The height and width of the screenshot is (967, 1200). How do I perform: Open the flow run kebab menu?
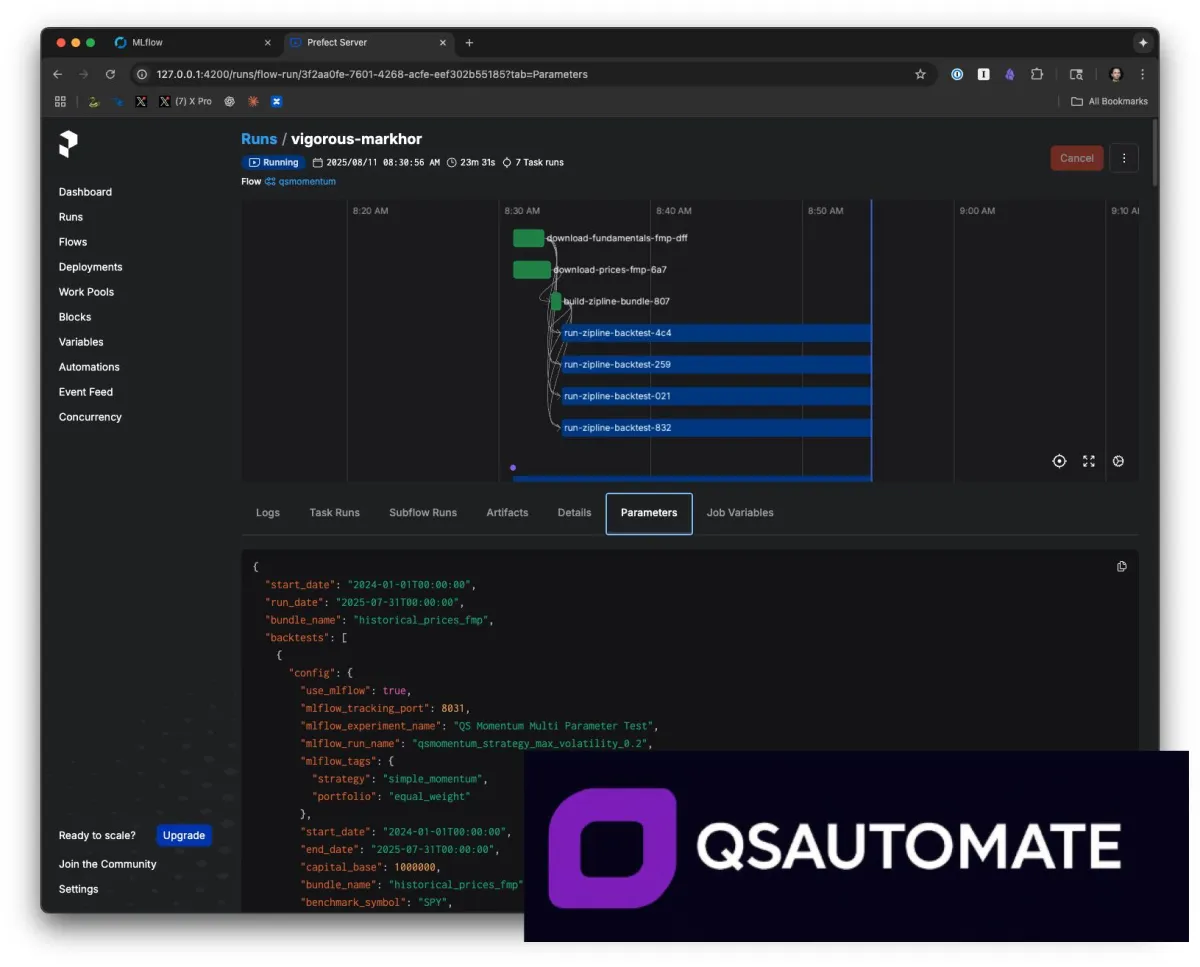click(x=1124, y=158)
